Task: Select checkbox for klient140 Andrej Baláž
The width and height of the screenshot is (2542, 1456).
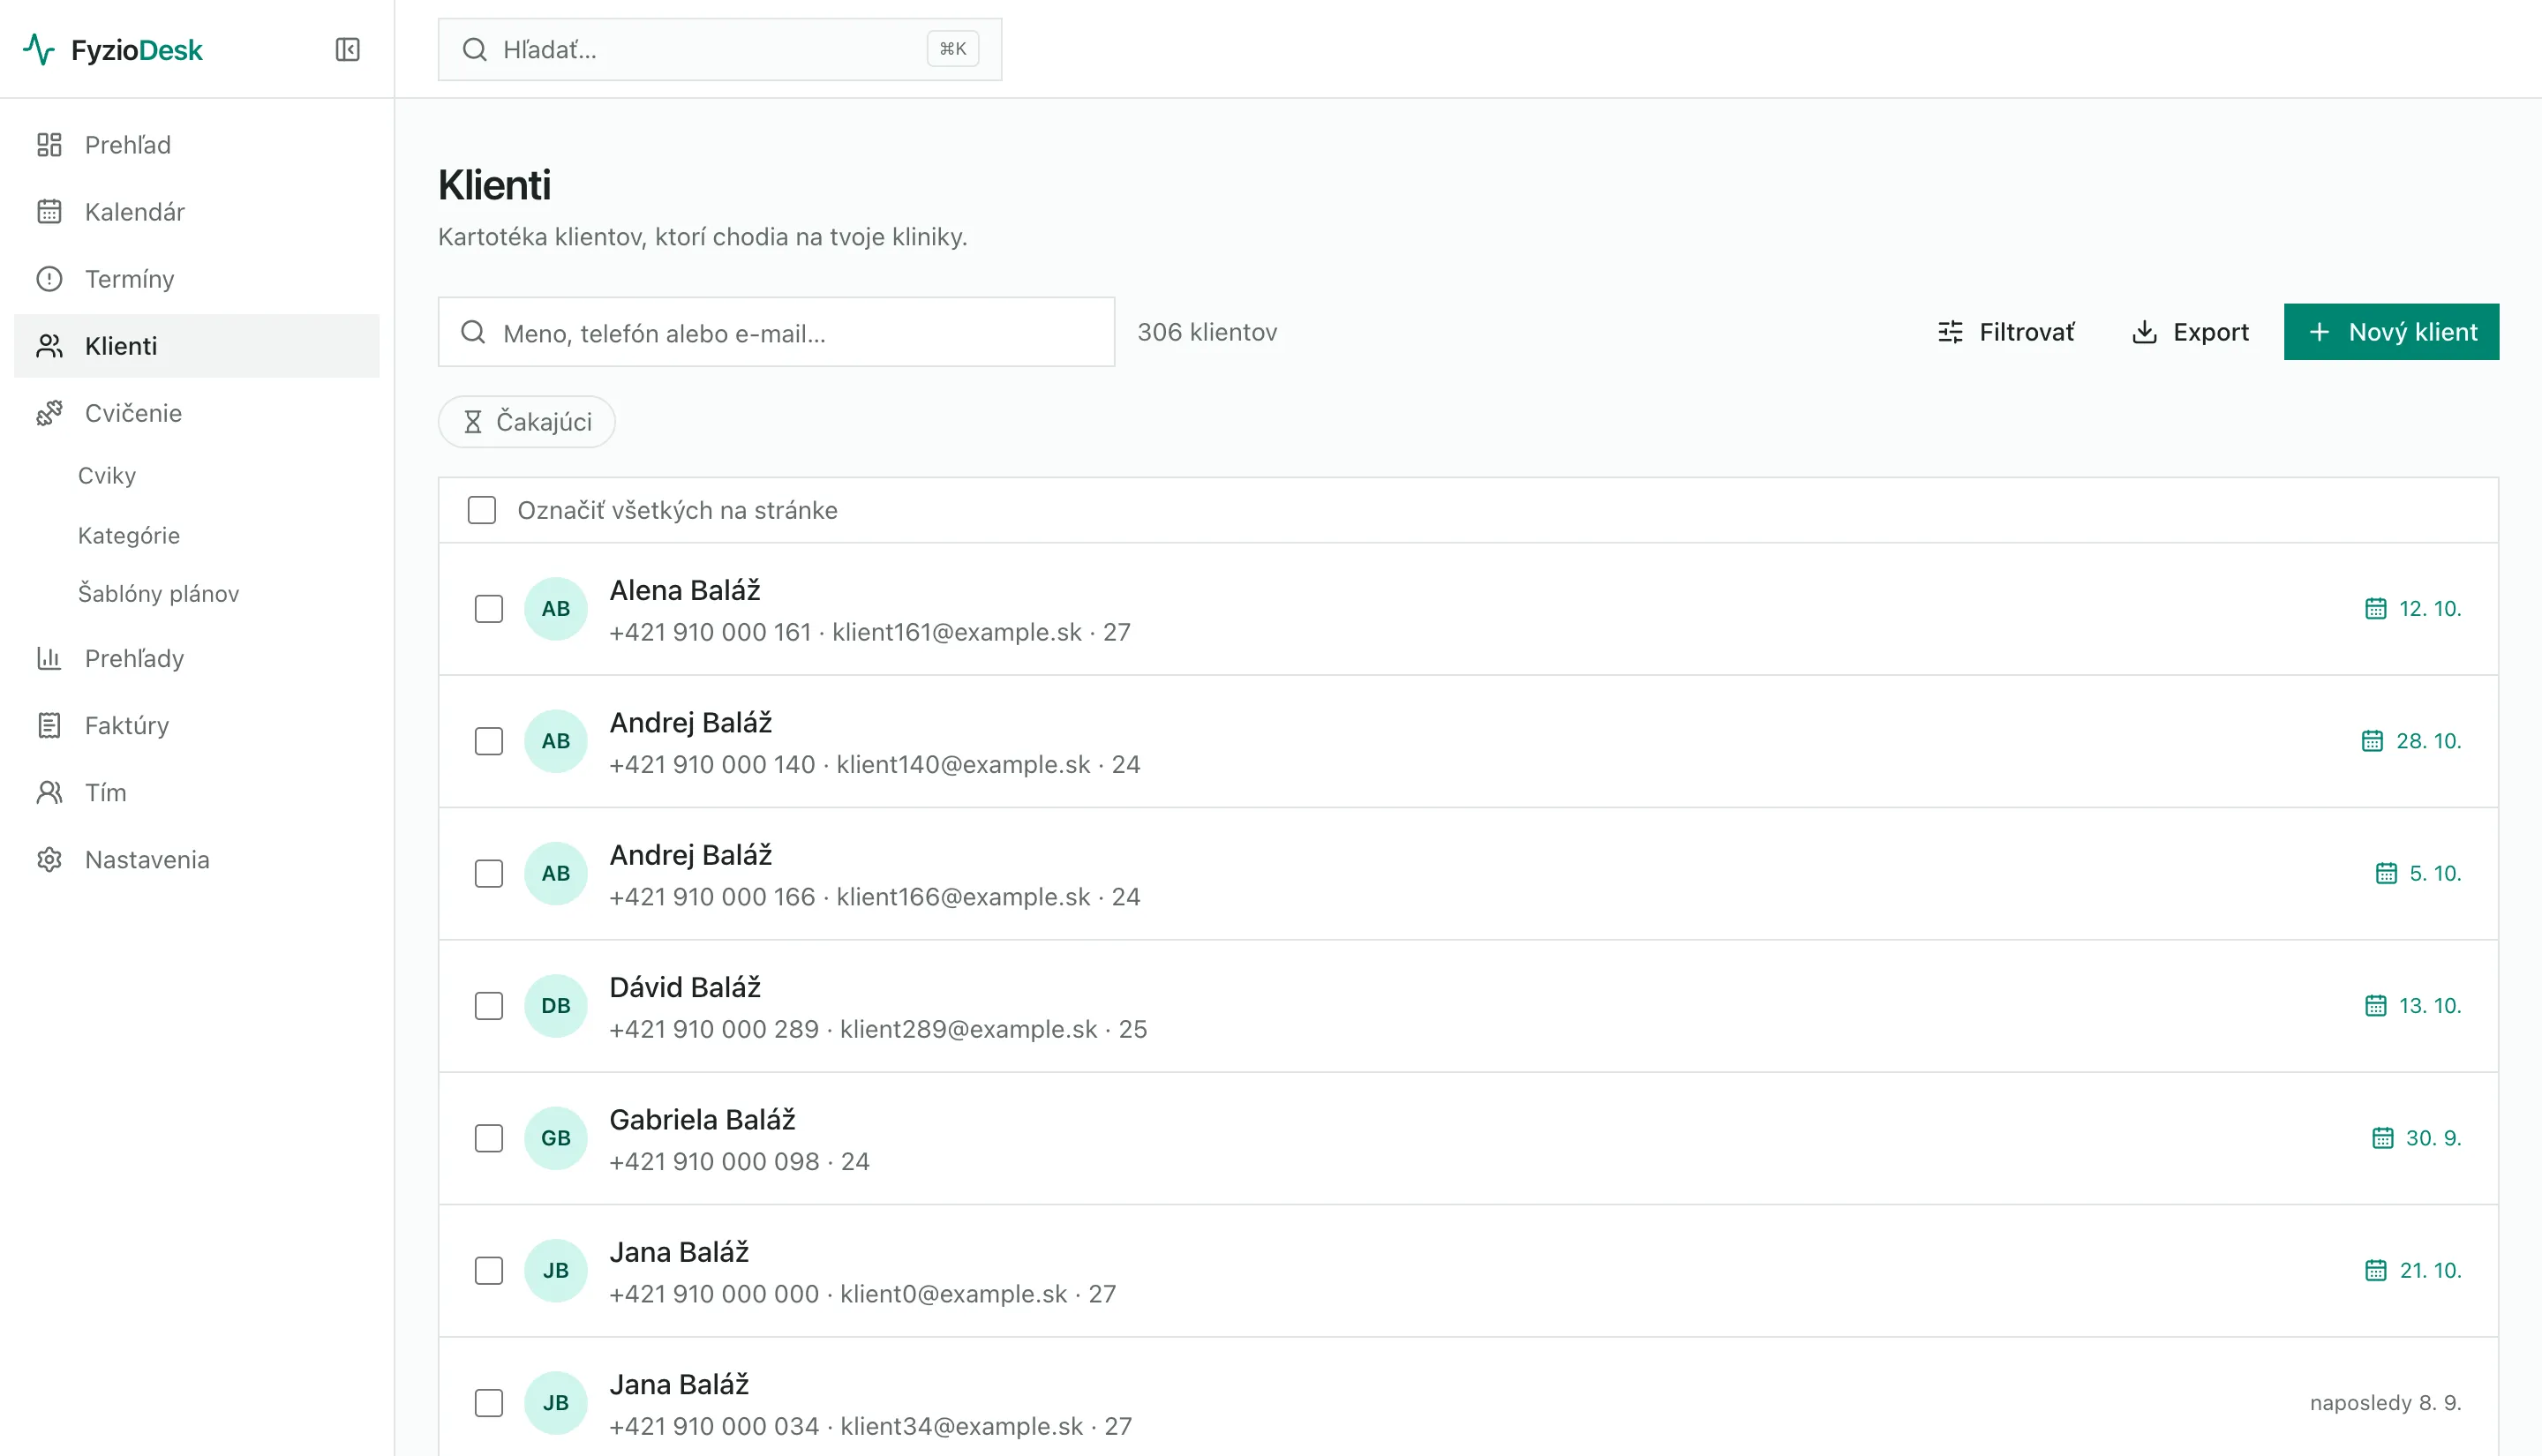Action: click(489, 741)
